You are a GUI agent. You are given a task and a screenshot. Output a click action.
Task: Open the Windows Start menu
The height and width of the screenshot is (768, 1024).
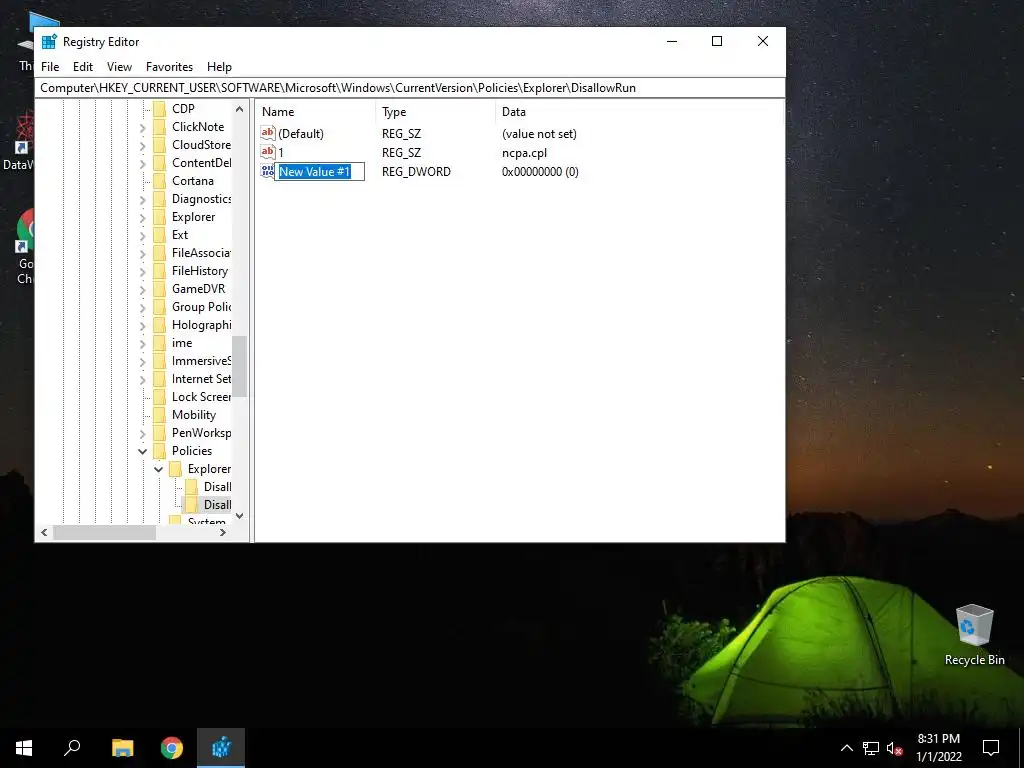pyautogui.click(x=24, y=748)
